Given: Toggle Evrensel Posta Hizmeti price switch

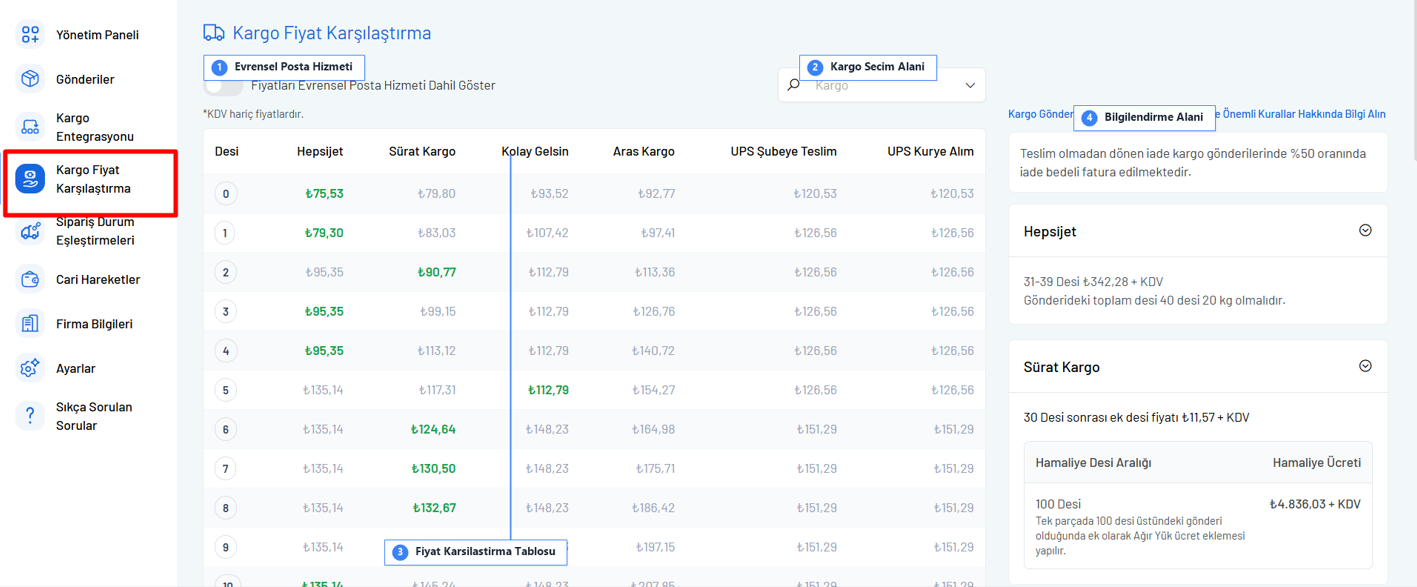Looking at the screenshot, I should [x=223, y=86].
